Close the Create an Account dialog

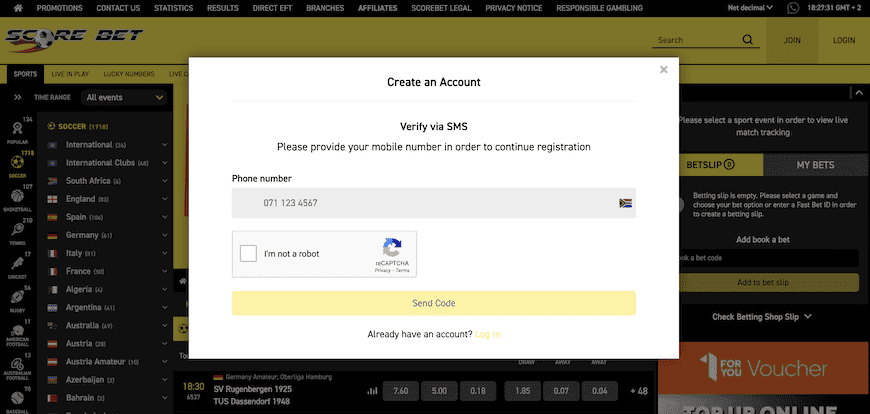pyautogui.click(x=663, y=70)
